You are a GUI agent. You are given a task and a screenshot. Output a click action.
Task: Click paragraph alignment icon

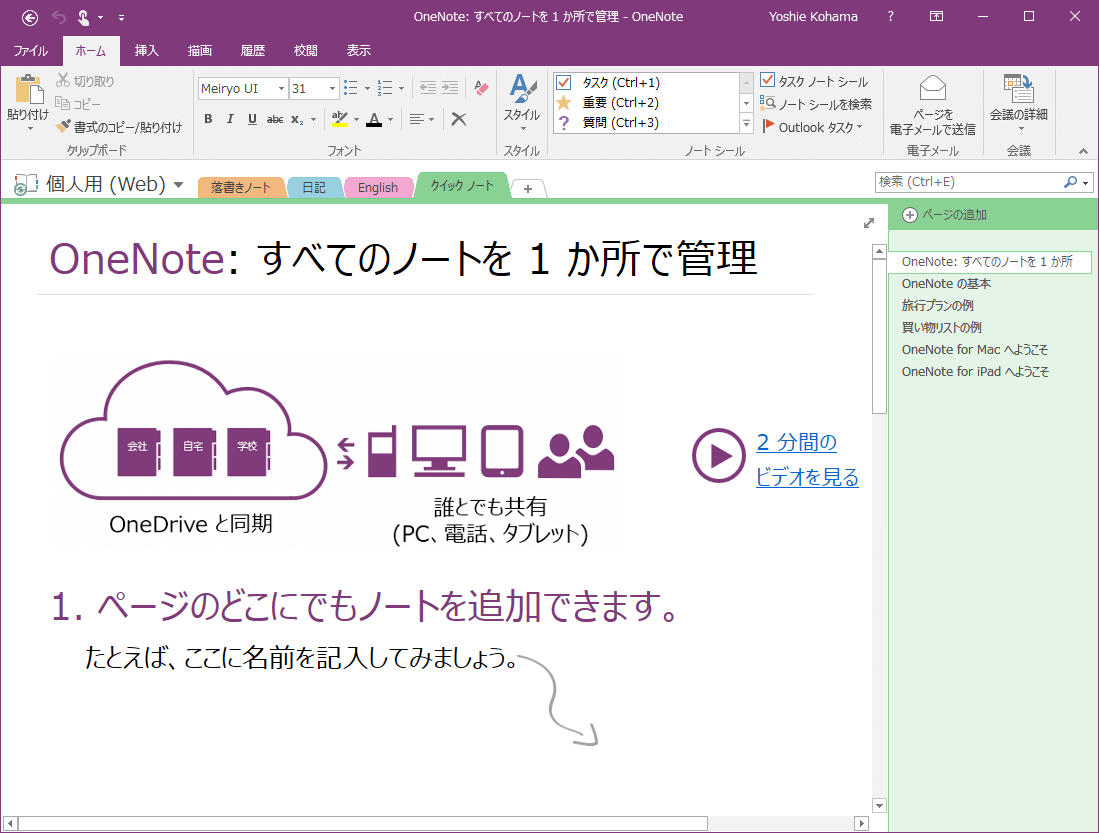(x=417, y=119)
